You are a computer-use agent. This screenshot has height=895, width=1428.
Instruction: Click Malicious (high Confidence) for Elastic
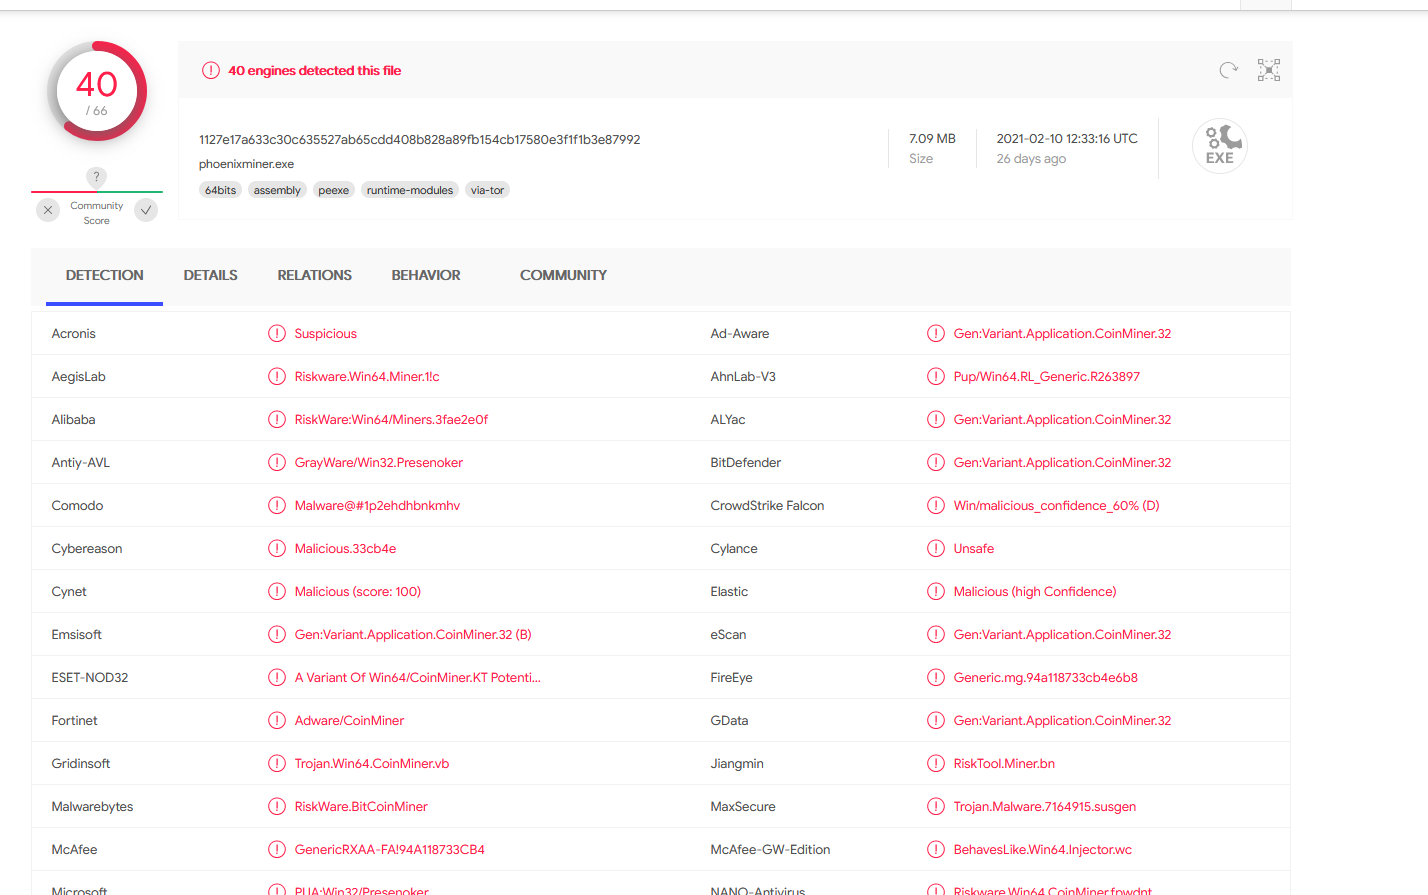(x=1035, y=592)
